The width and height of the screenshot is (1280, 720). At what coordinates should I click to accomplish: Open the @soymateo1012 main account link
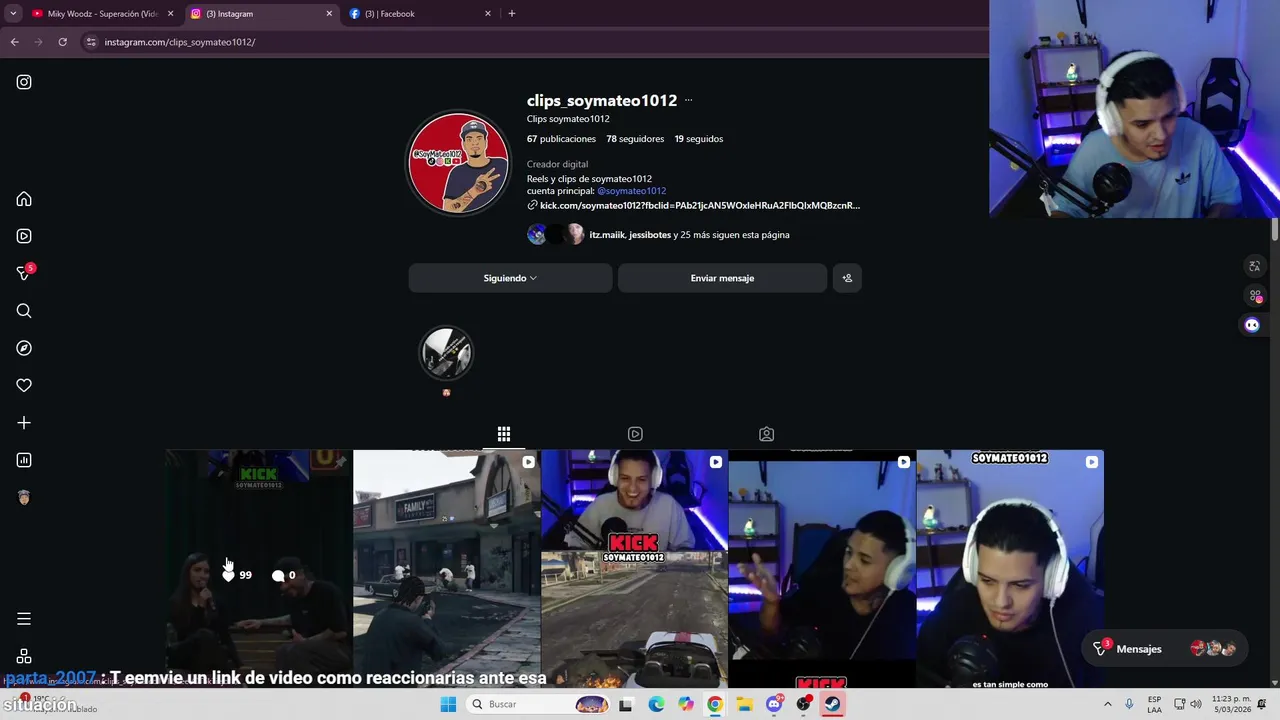click(631, 191)
